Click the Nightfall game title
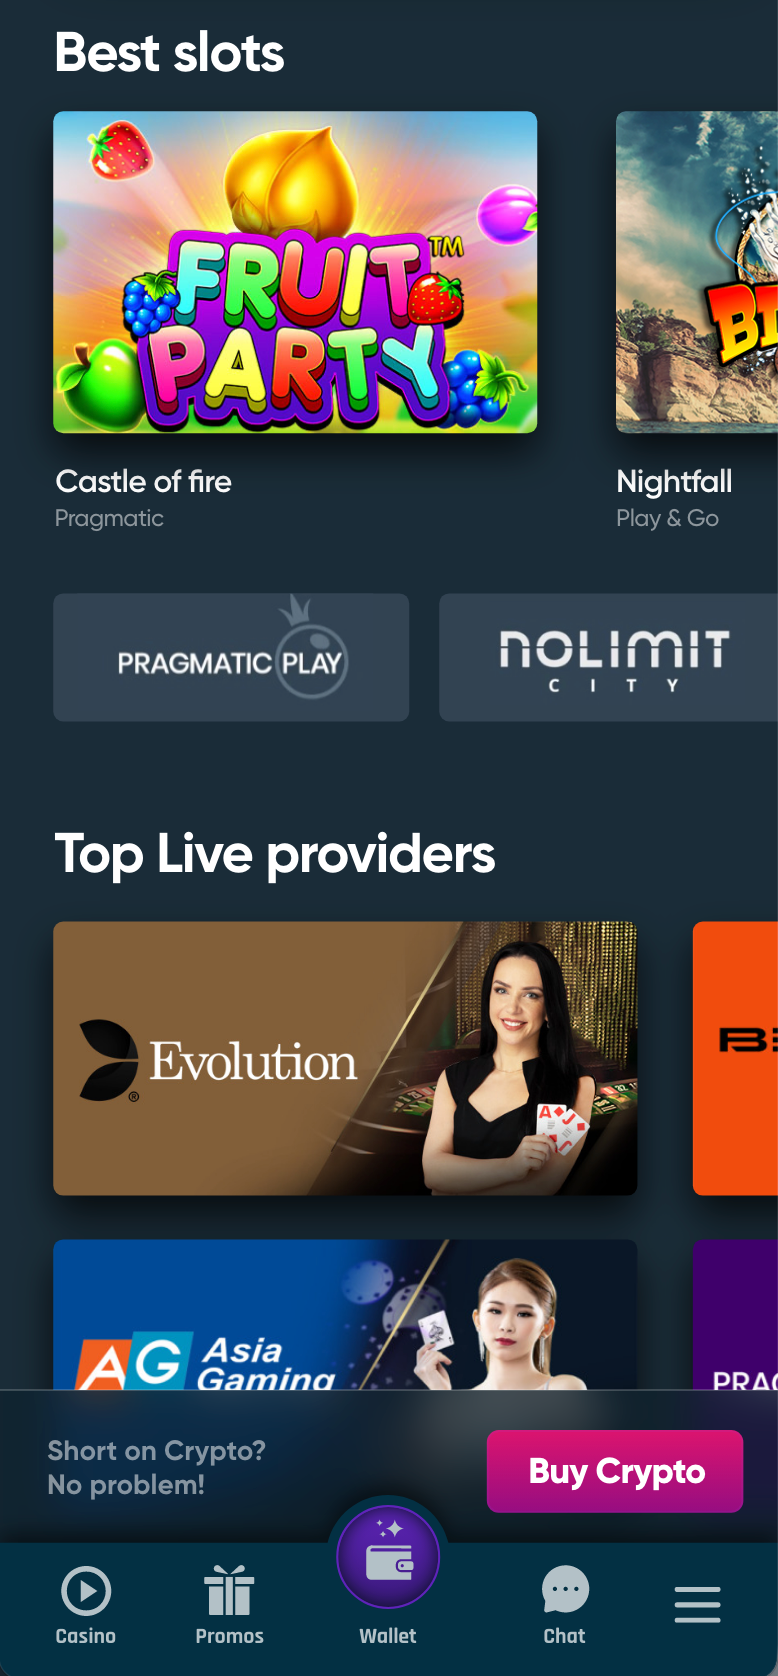The image size is (778, 1676). coord(674,482)
